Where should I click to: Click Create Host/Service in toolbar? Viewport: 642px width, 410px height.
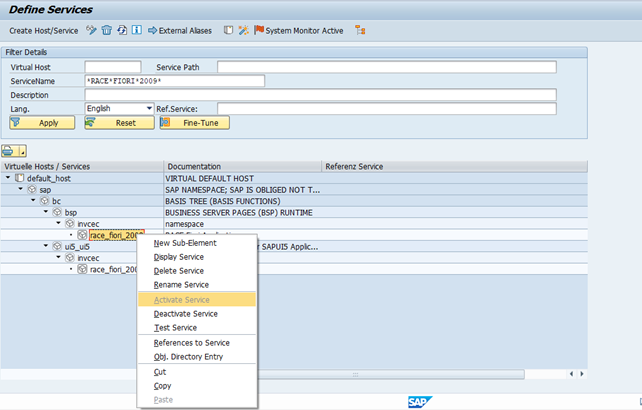coord(43,31)
